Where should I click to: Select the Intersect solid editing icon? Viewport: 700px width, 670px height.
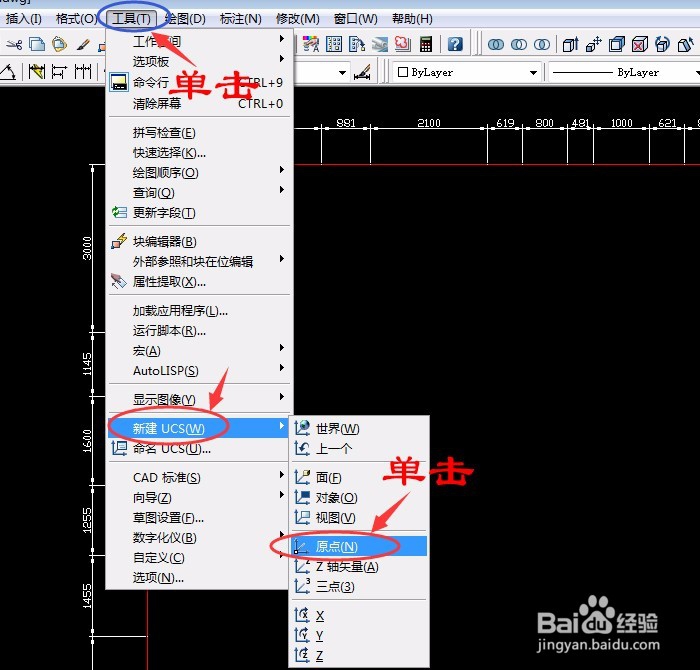point(542,45)
